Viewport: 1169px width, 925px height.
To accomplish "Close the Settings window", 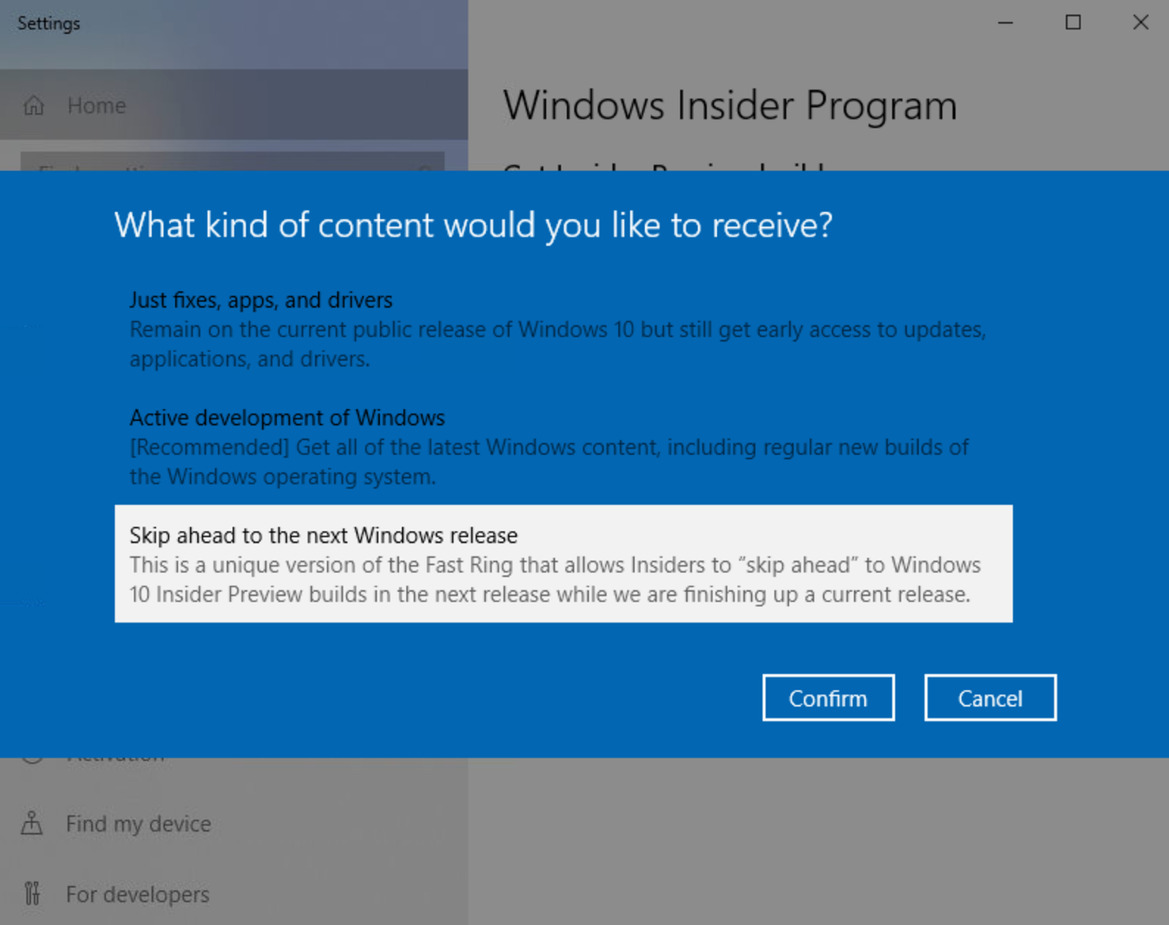I will [x=1140, y=23].
